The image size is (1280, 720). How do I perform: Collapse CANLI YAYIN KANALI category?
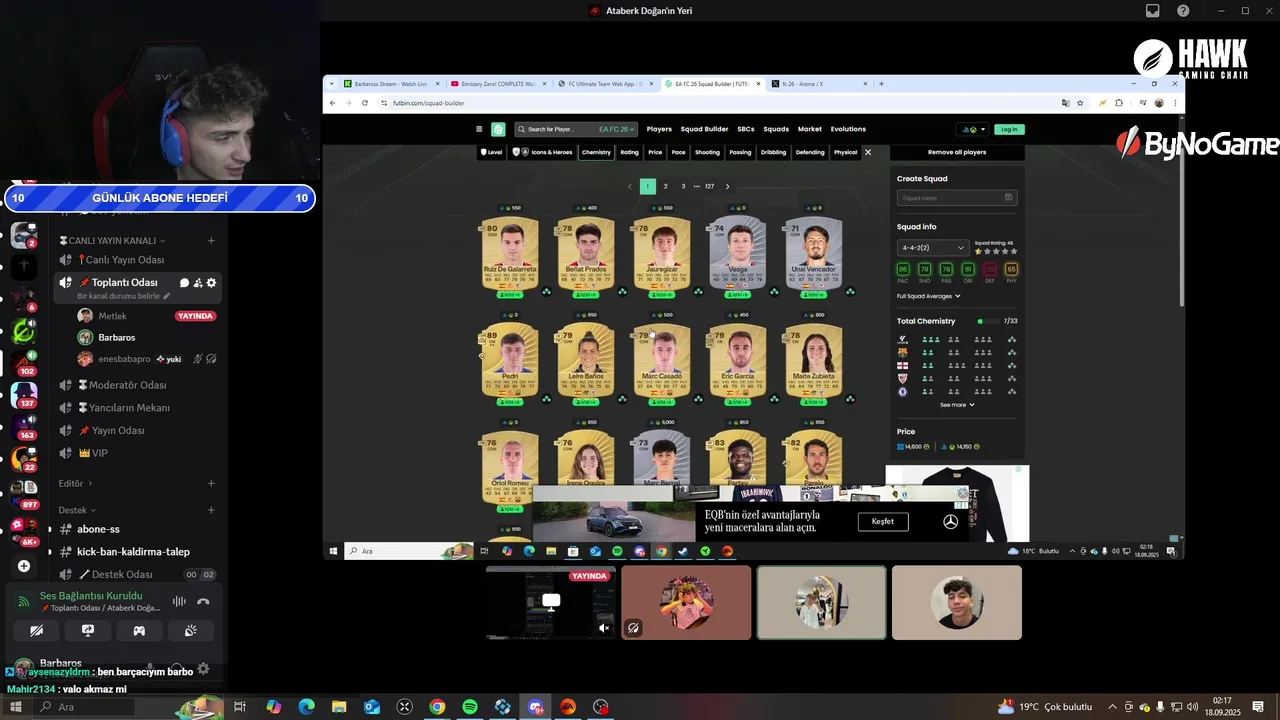pos(112,240)
